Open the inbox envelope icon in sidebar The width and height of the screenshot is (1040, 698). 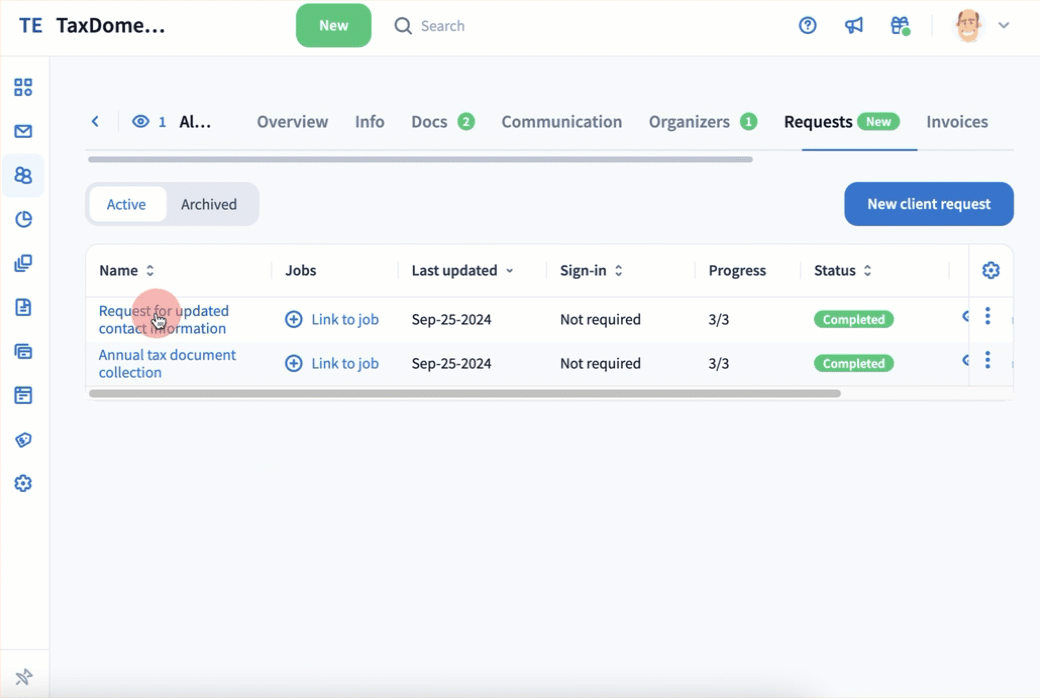[x=23, y=131]
